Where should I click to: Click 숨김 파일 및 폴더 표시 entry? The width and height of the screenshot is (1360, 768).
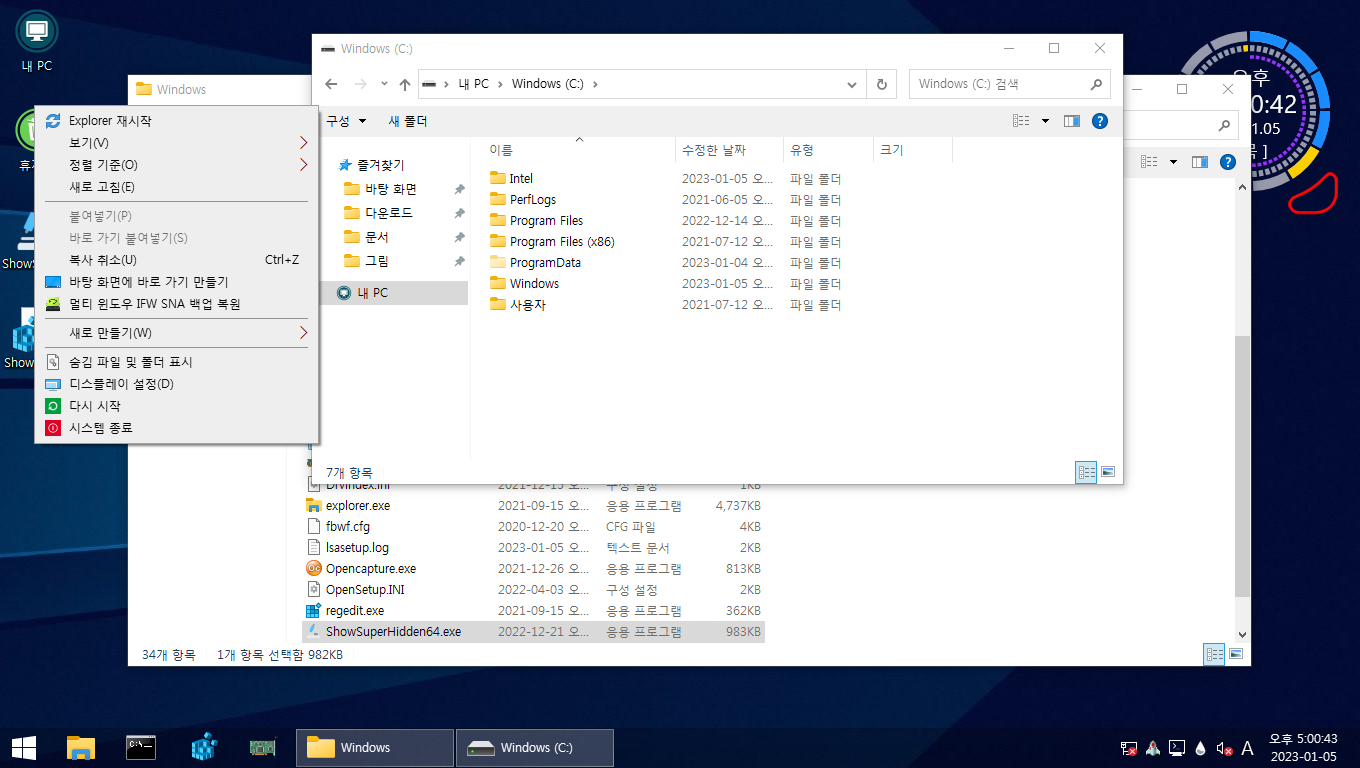tap(176, 362)
